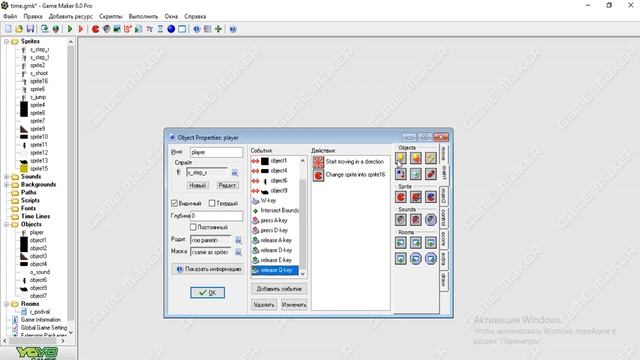
Task: Click the Изменить event button
Action: (294, 305)
